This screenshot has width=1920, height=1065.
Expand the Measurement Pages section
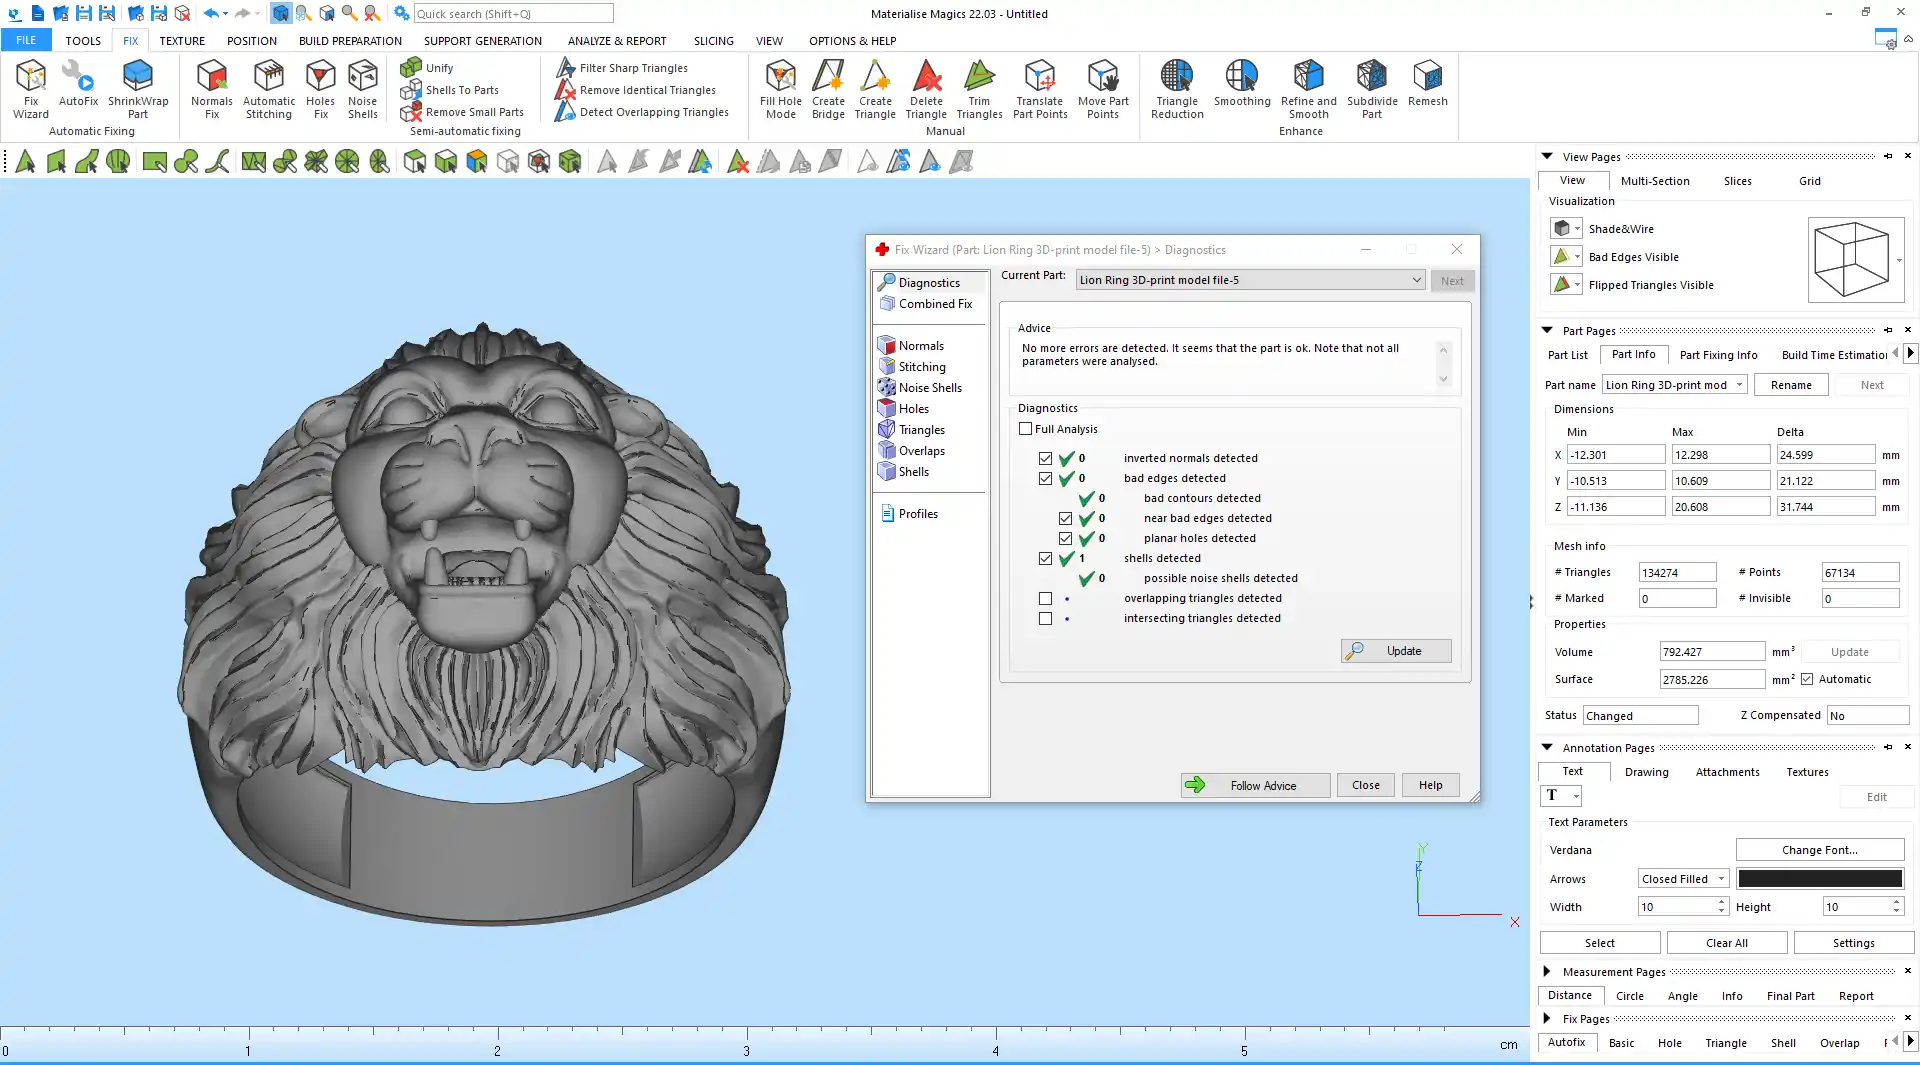(x=1547, y=971)
